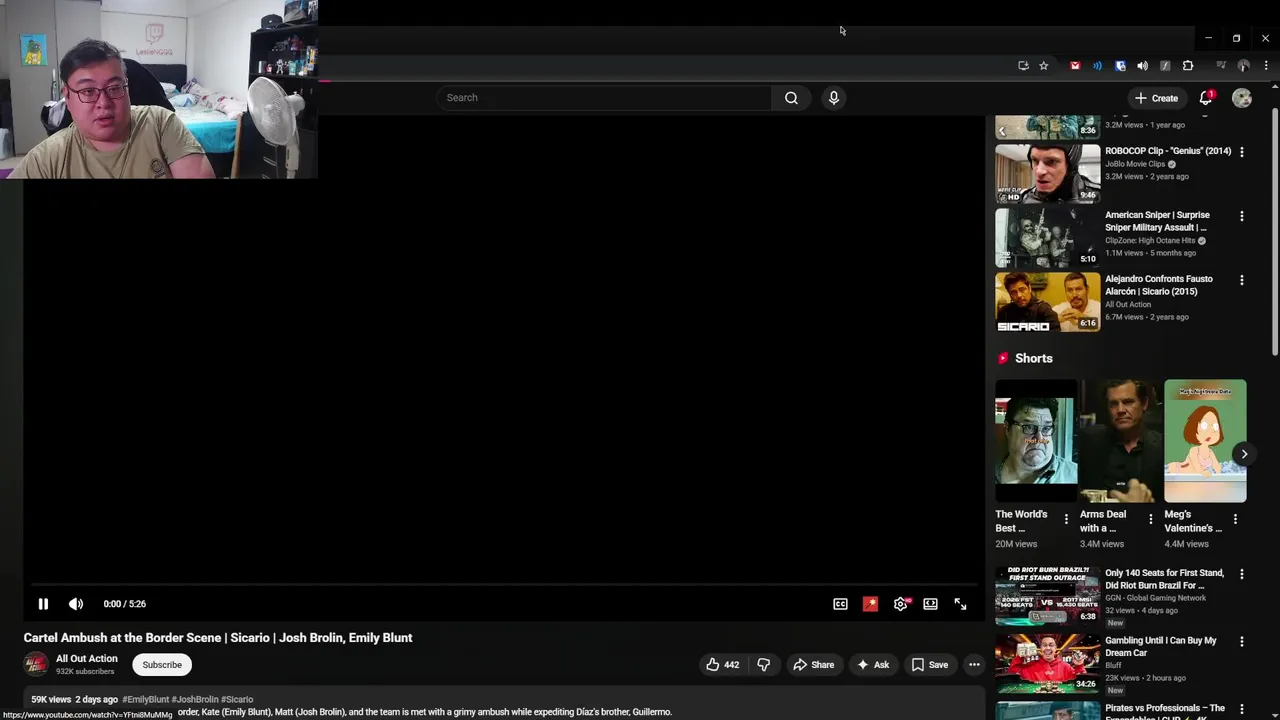This screenshot has width=1280, height=720.
Task: Mute the video volume
Action: click(x=76, y=604)
